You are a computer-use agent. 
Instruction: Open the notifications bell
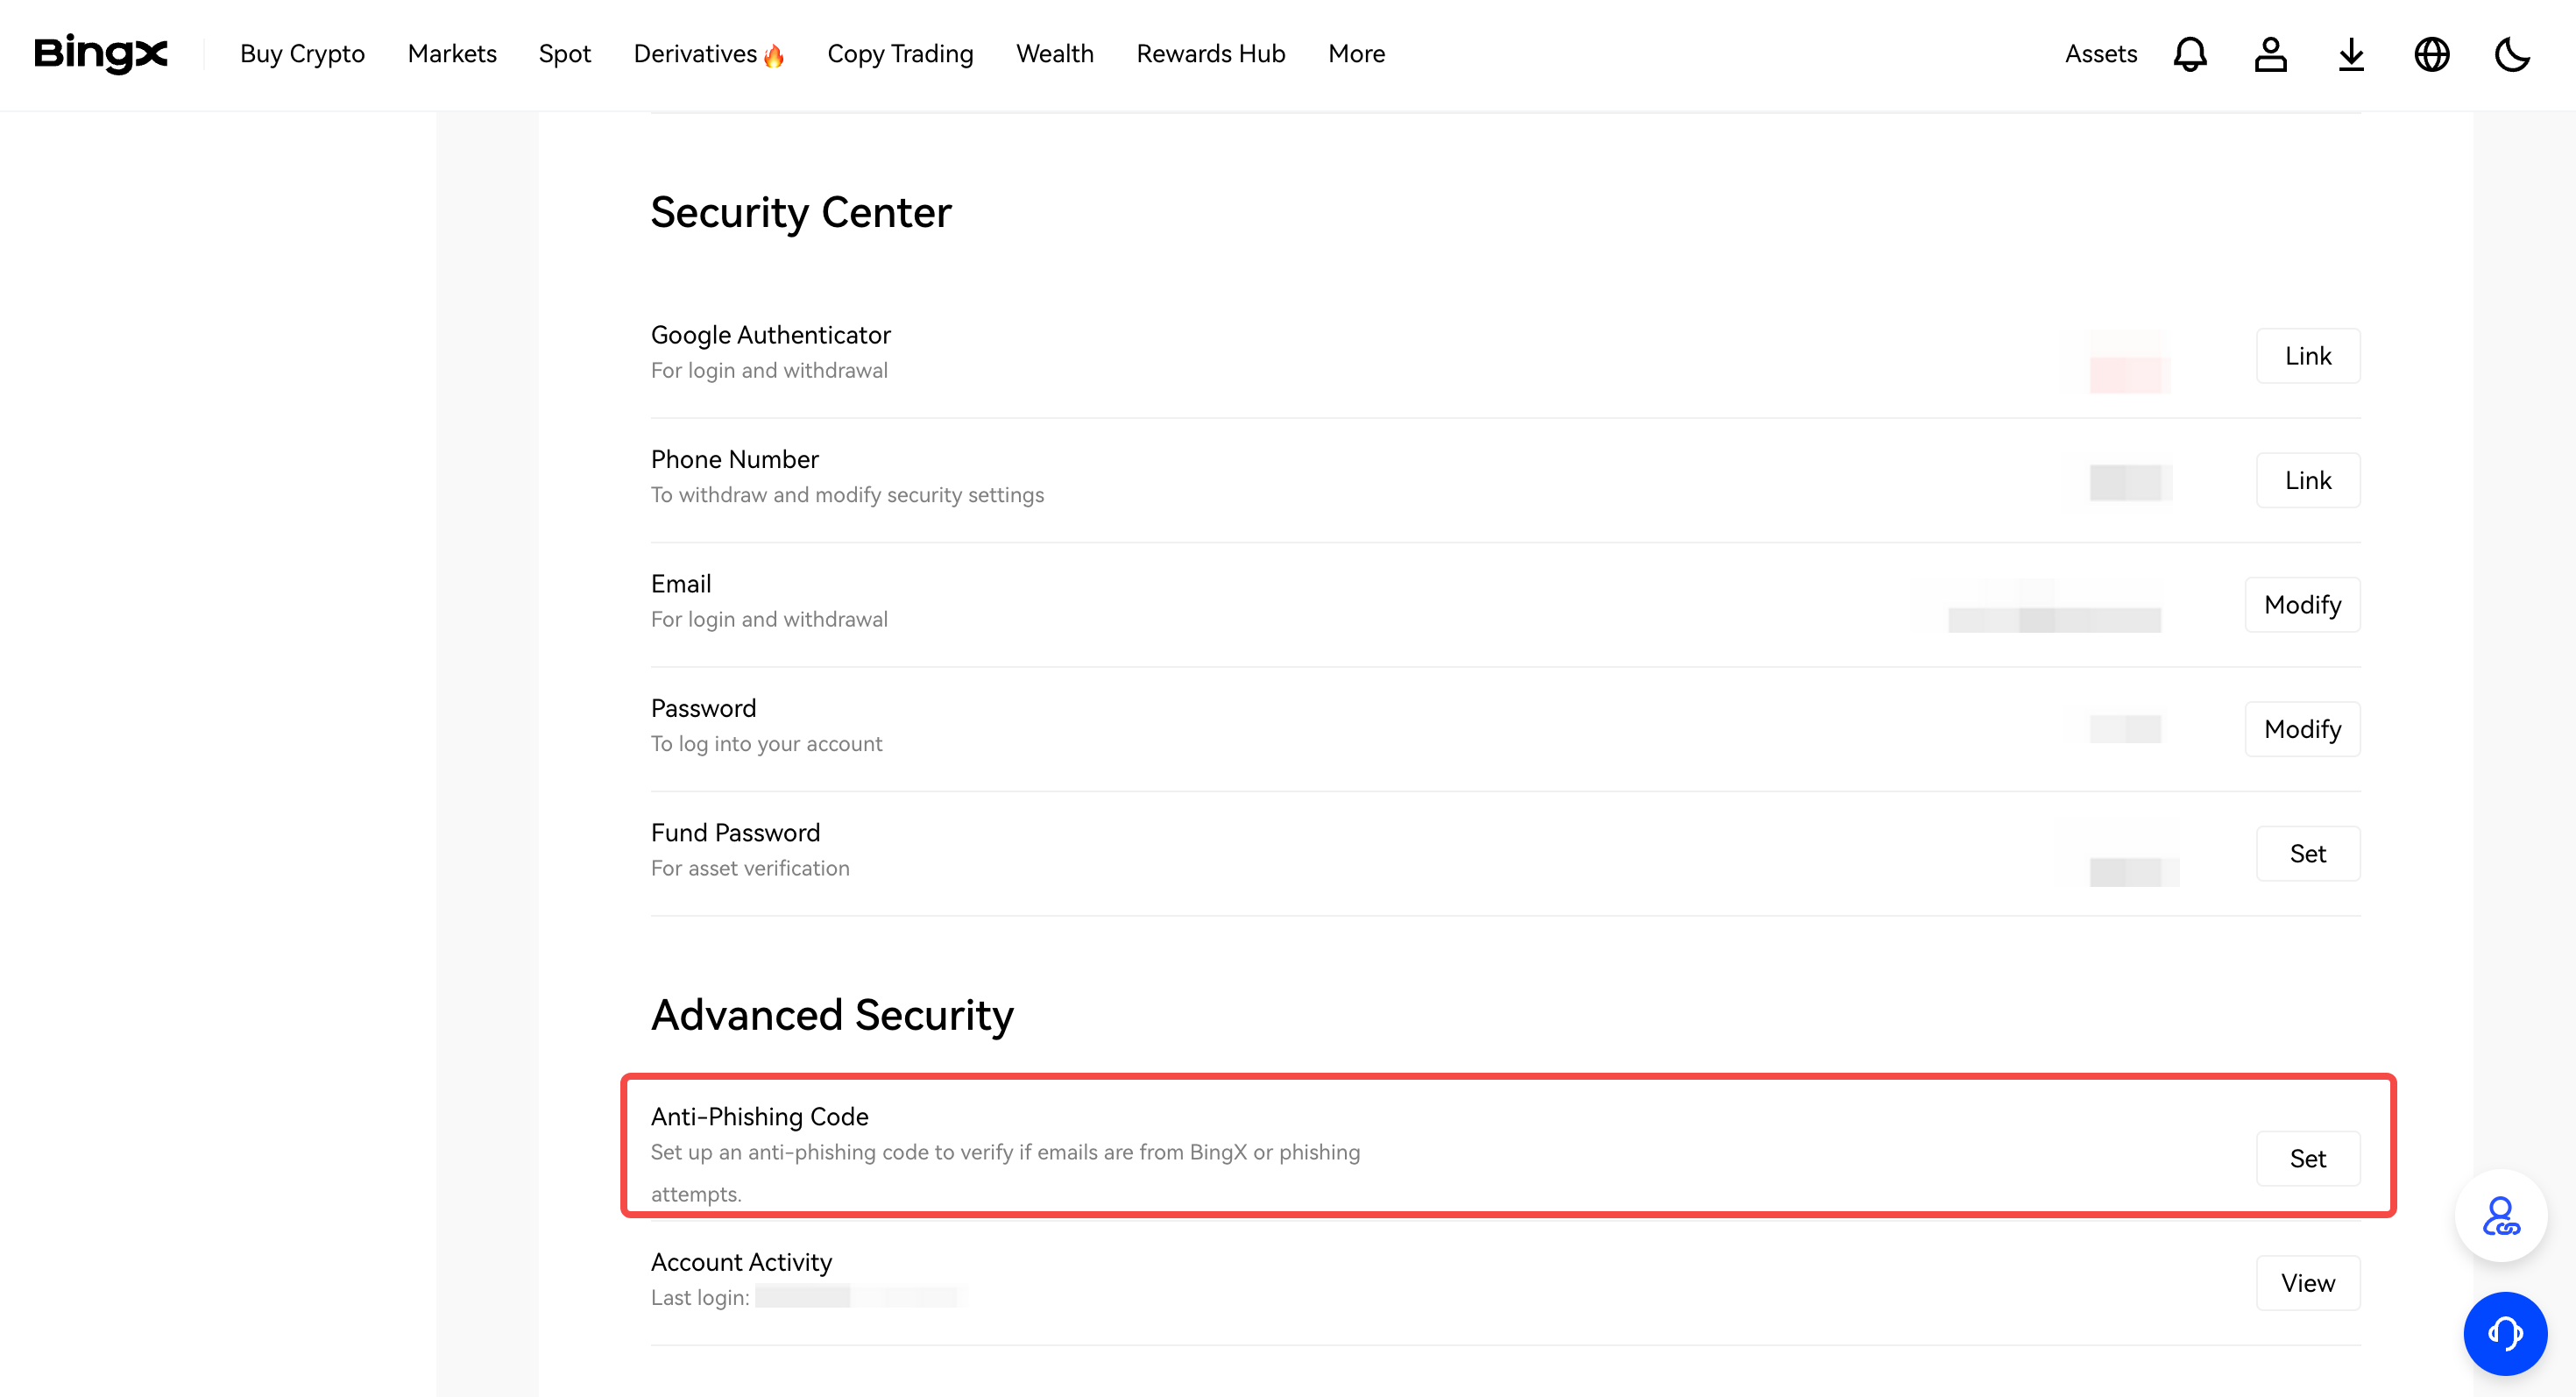pyautogui.click(x=2190, y=54)
